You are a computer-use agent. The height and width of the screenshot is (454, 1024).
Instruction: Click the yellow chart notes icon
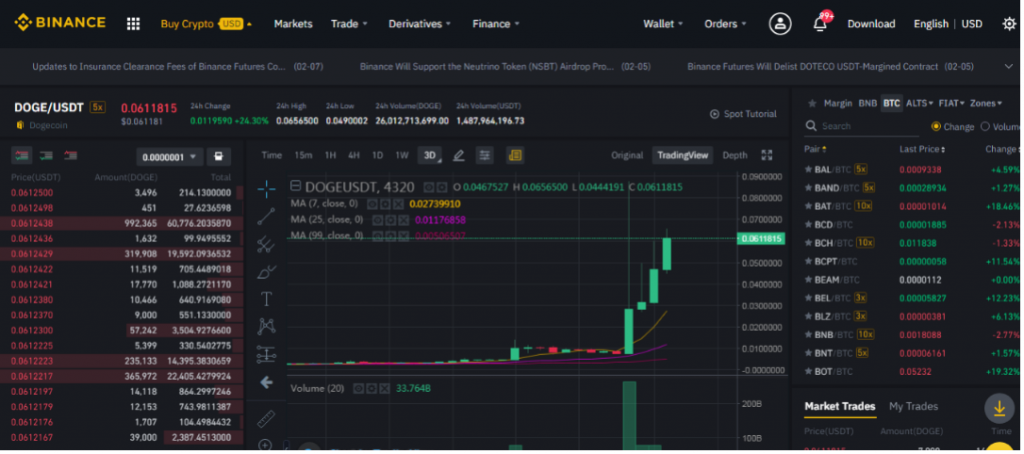pyautogui.click(x=515, y=155)
